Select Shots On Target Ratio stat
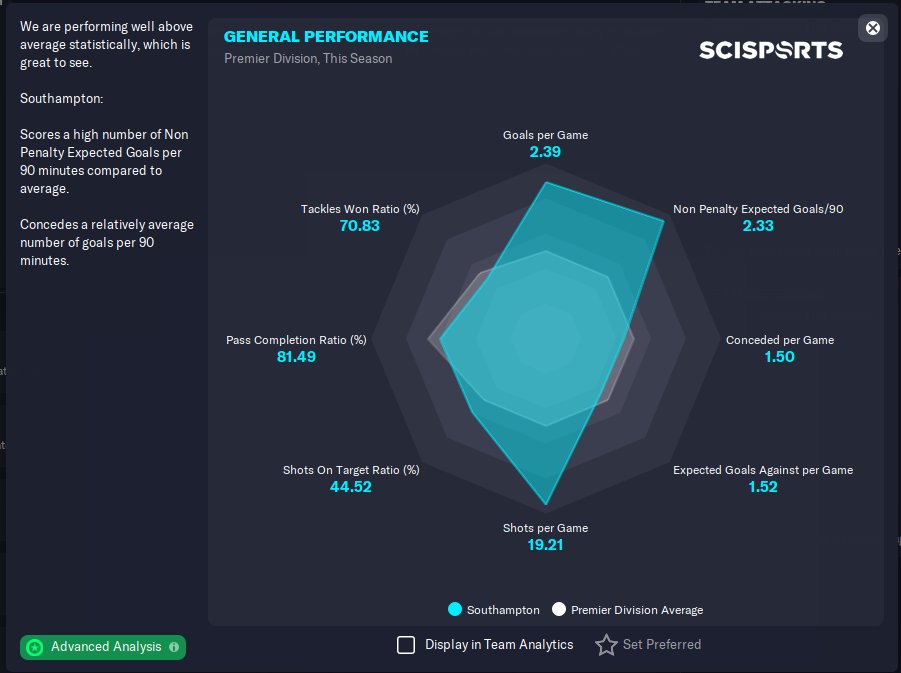This screenshot has width=901, height=673. (x=351, y=478)
